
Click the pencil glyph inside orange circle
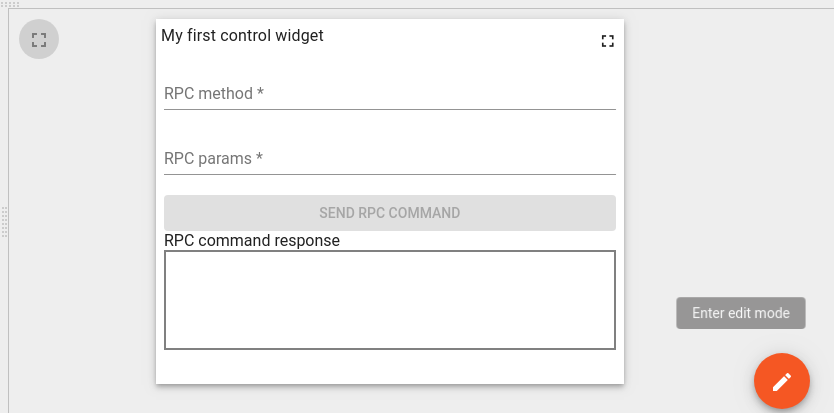pos(782,381)
